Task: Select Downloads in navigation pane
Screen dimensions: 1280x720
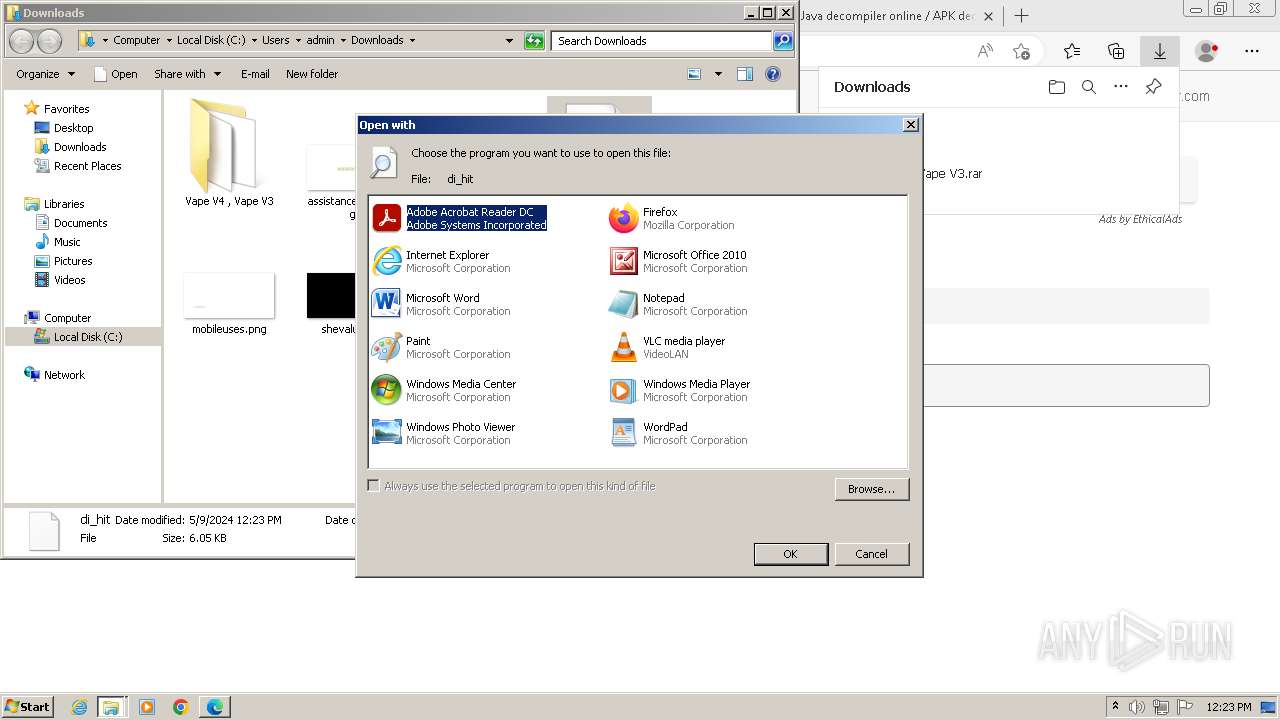Action: pos(70,147)
